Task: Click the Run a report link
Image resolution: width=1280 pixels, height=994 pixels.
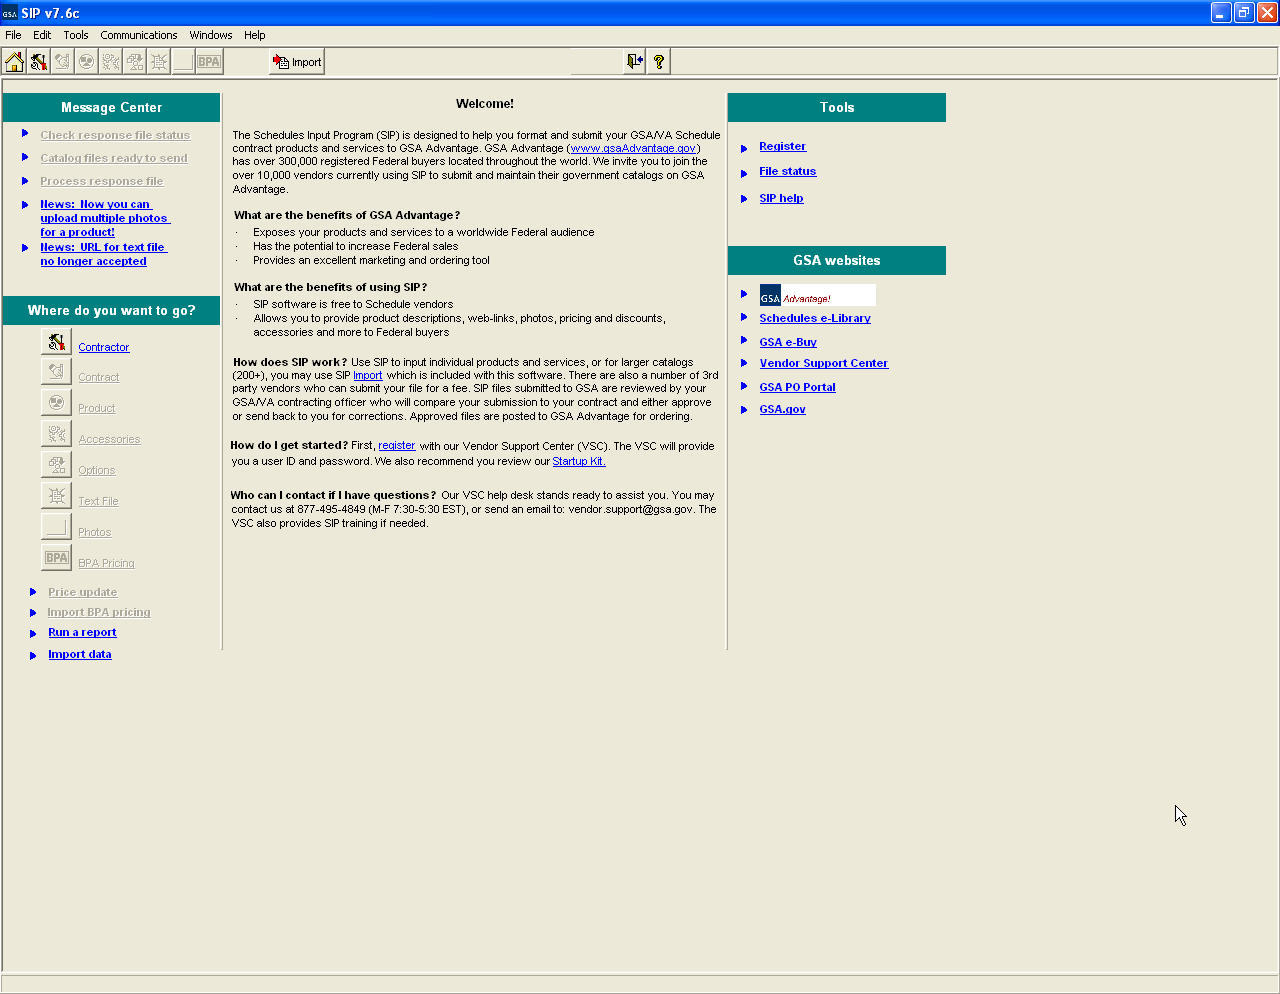Action: coord(82,632)
